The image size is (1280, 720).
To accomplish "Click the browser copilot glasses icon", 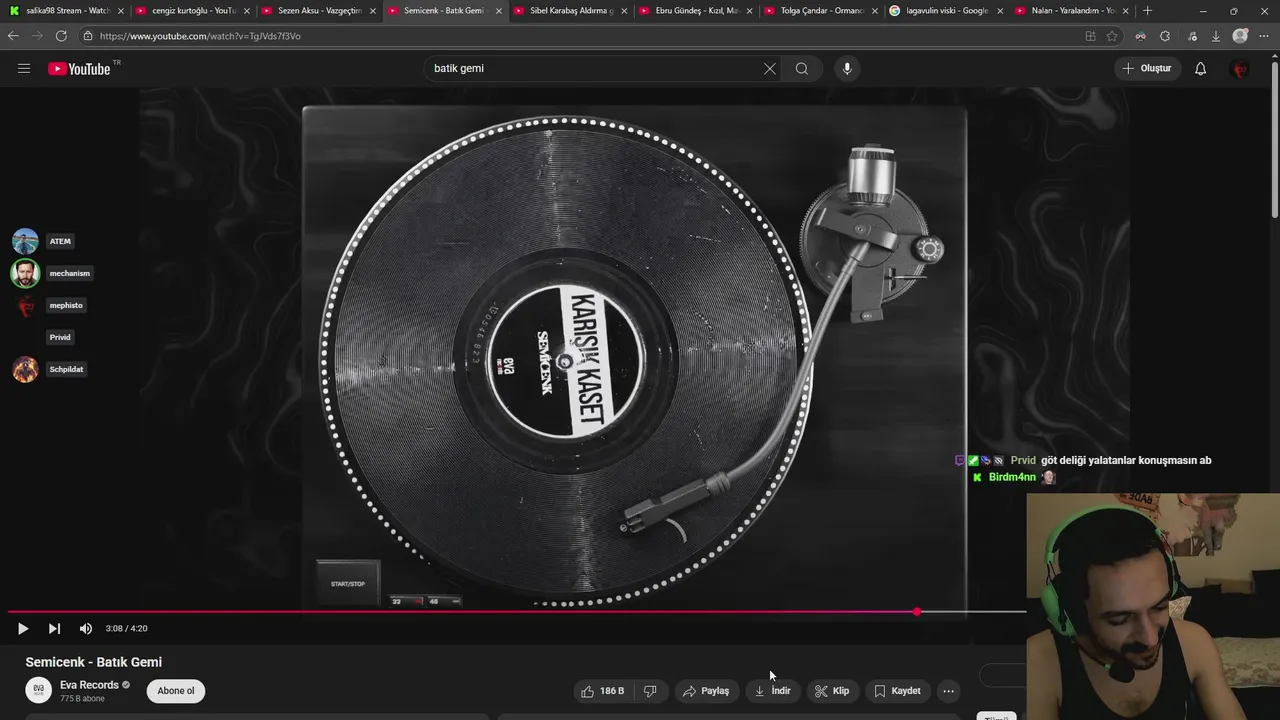I will [x=1140, y=36].
